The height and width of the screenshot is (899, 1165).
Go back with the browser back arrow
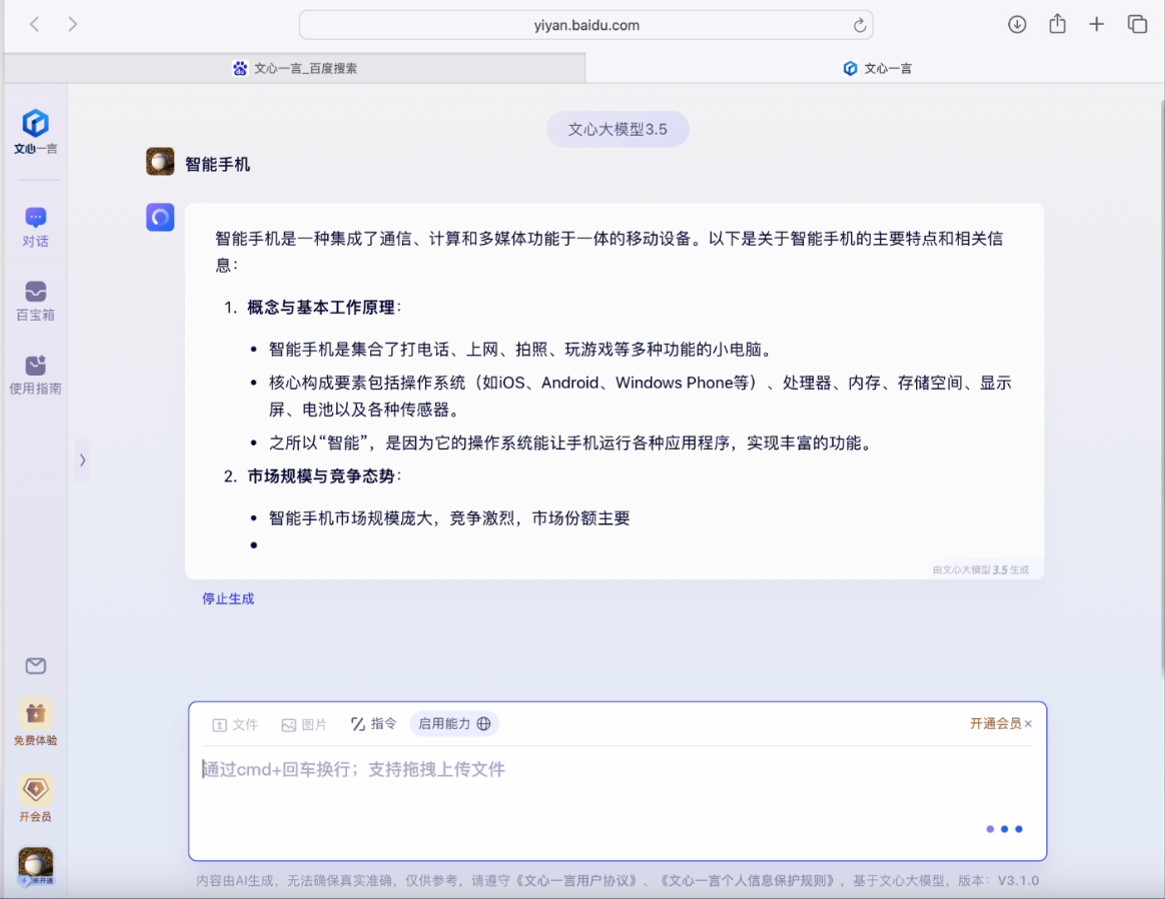34,25
